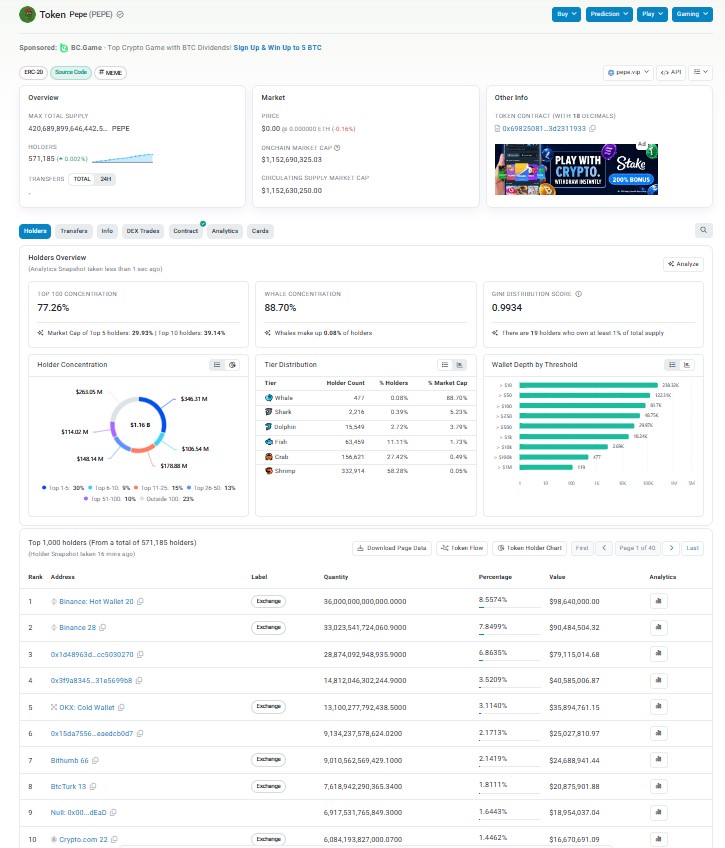The width and height of the screenshot is (725, 848).
Task: Open analytics for BtcTurk 13
Action: pos(659,786)
